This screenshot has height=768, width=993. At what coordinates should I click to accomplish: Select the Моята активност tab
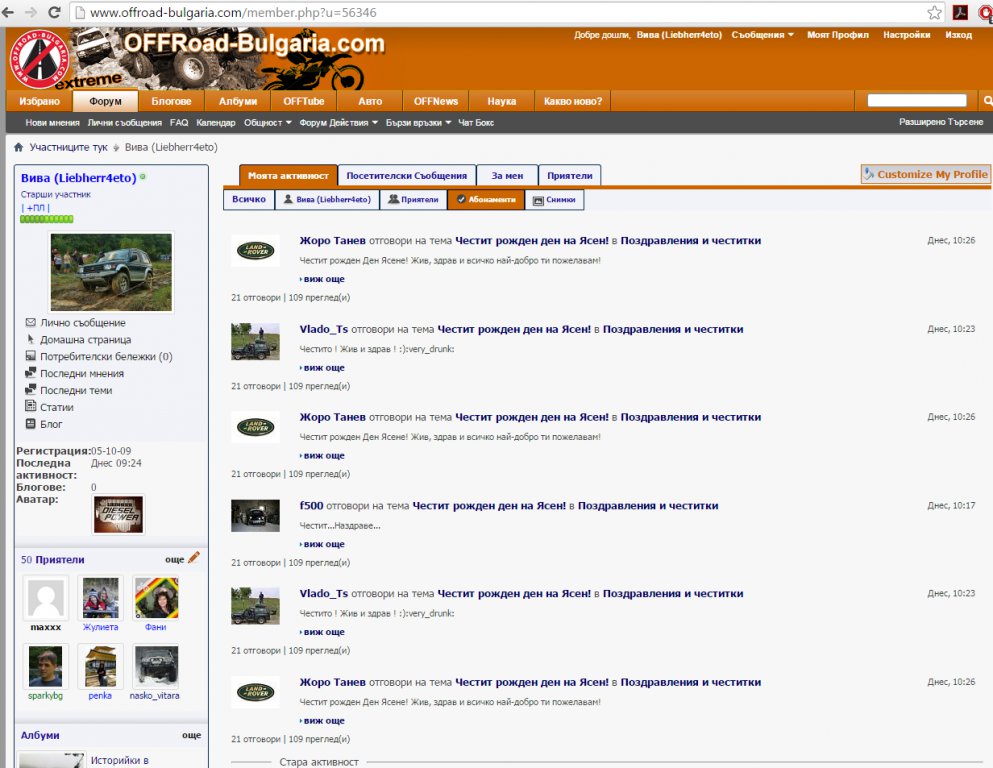[288, 175]
